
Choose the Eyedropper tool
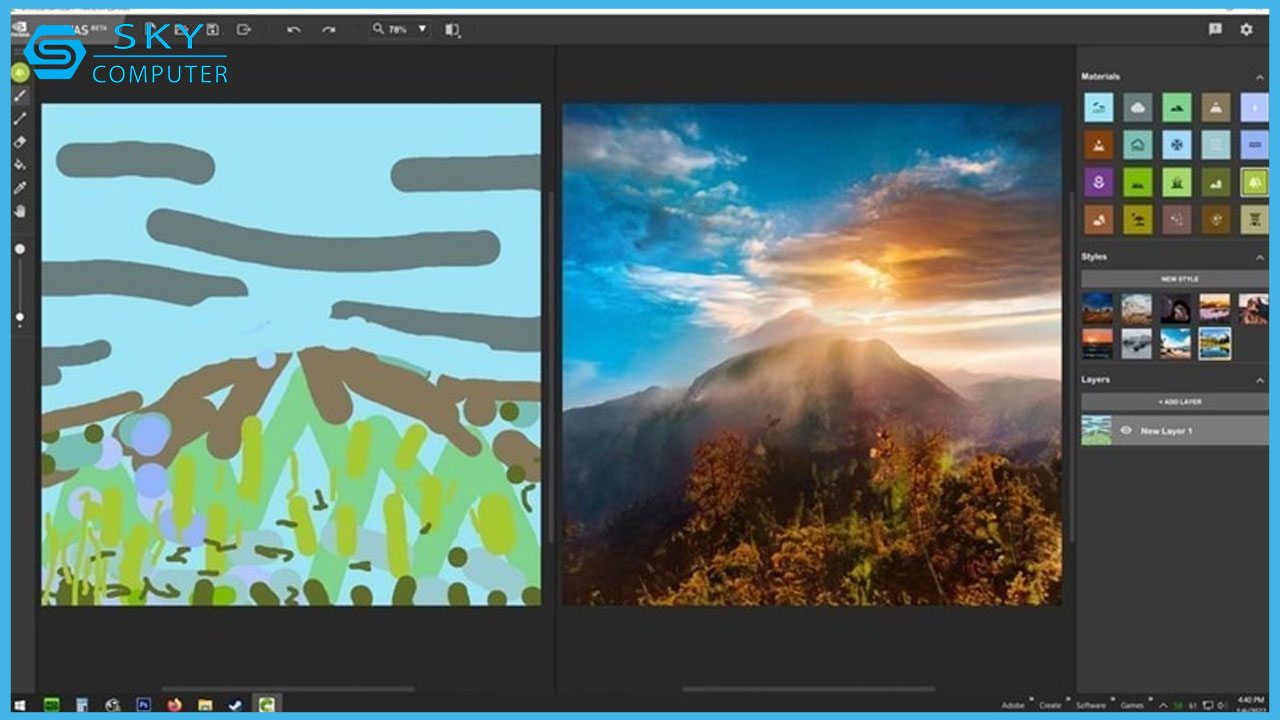pos(20,188)
